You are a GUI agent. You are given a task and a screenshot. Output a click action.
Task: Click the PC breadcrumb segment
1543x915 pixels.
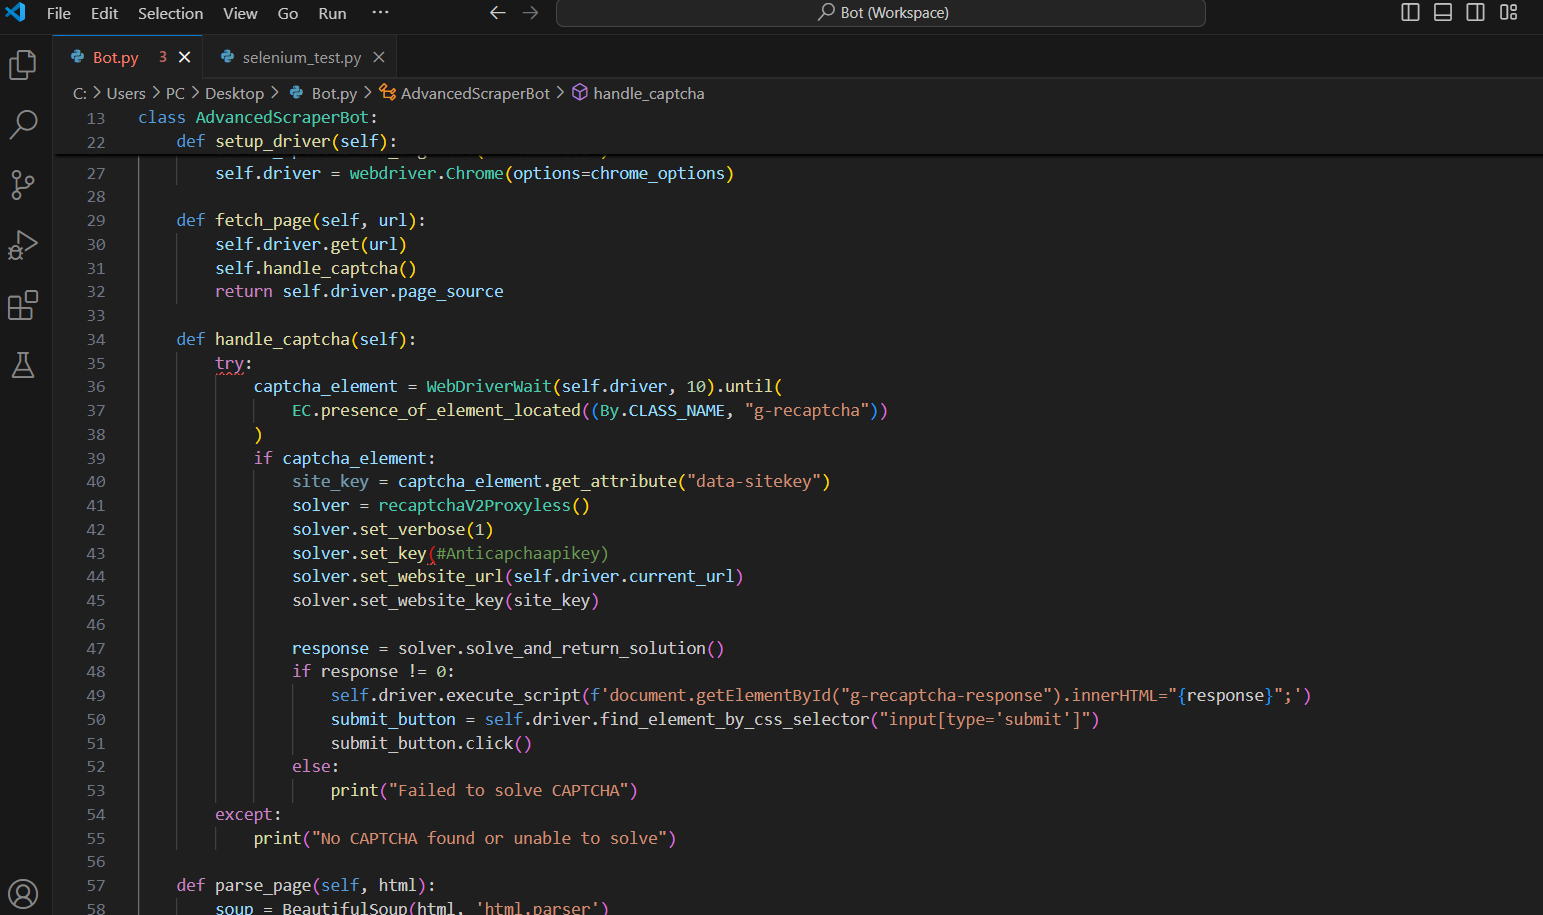pyautogui.click(x=175, y=93)
